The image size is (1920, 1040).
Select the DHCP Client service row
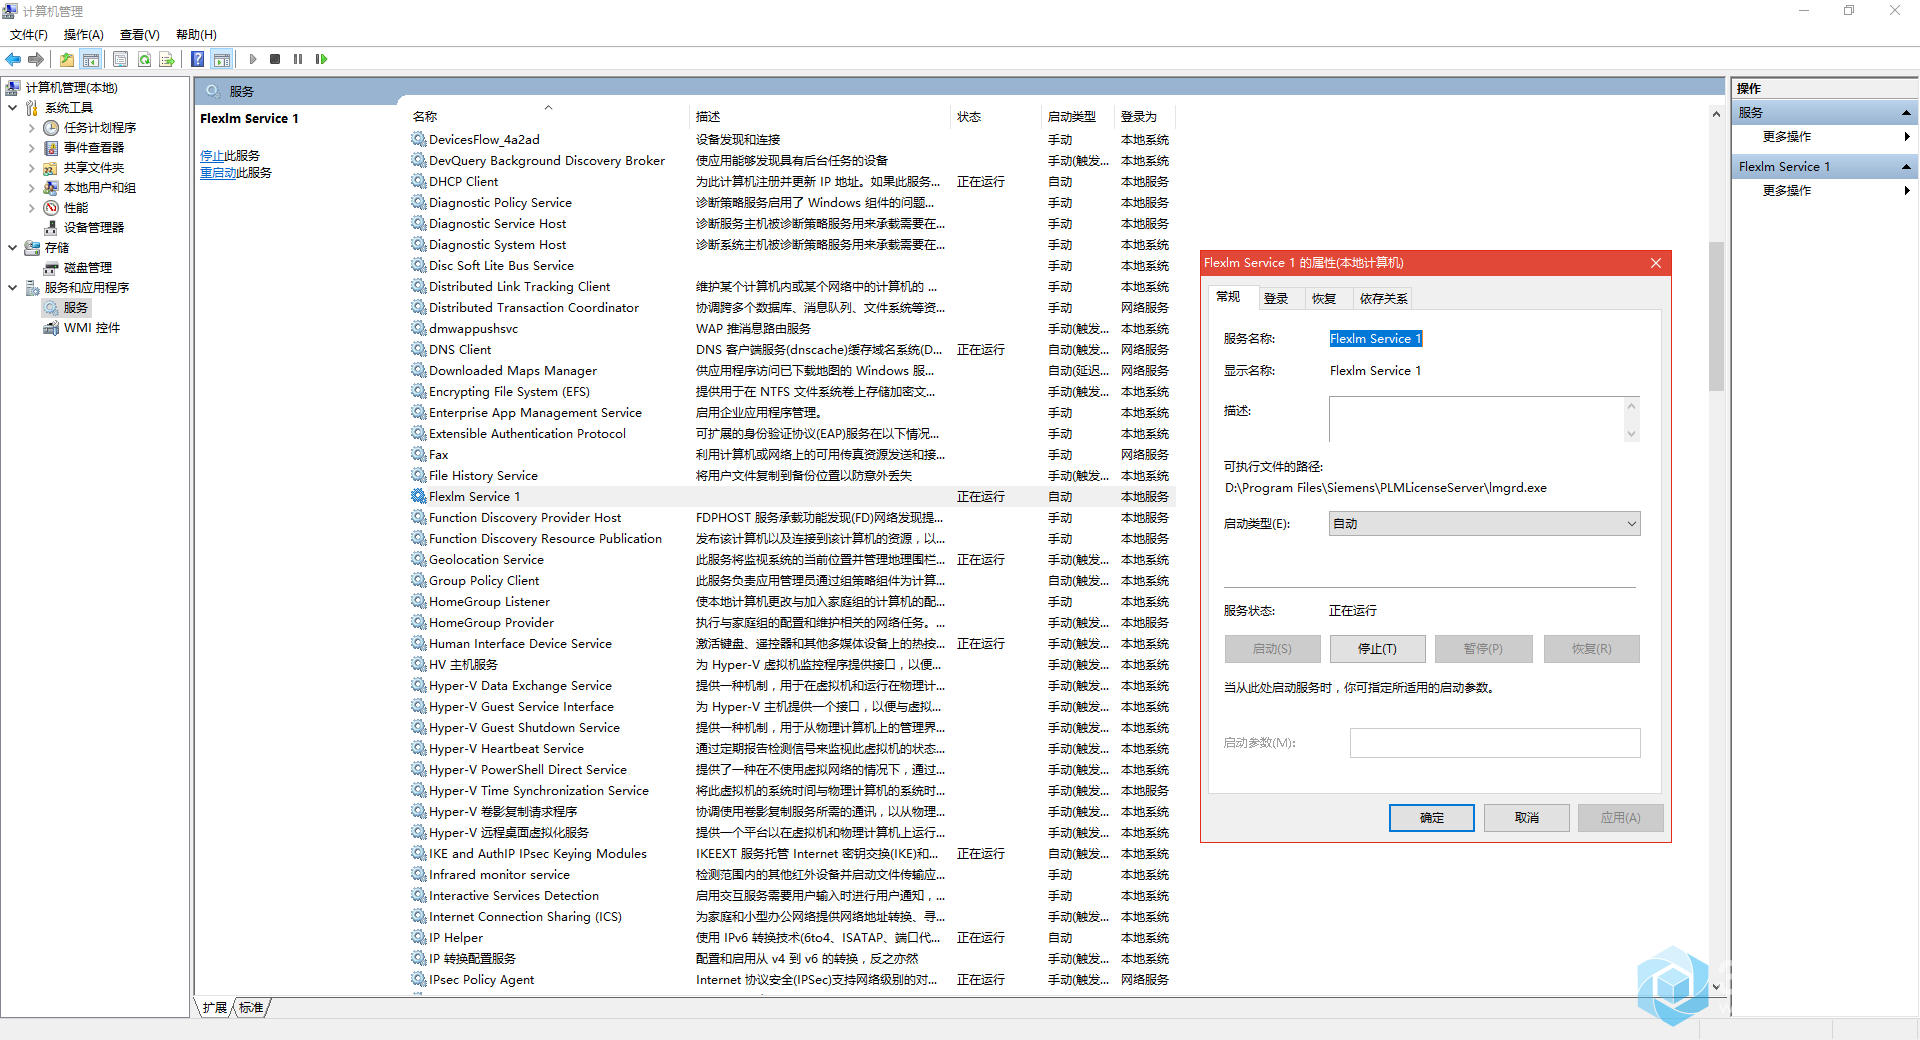[790, 182]
